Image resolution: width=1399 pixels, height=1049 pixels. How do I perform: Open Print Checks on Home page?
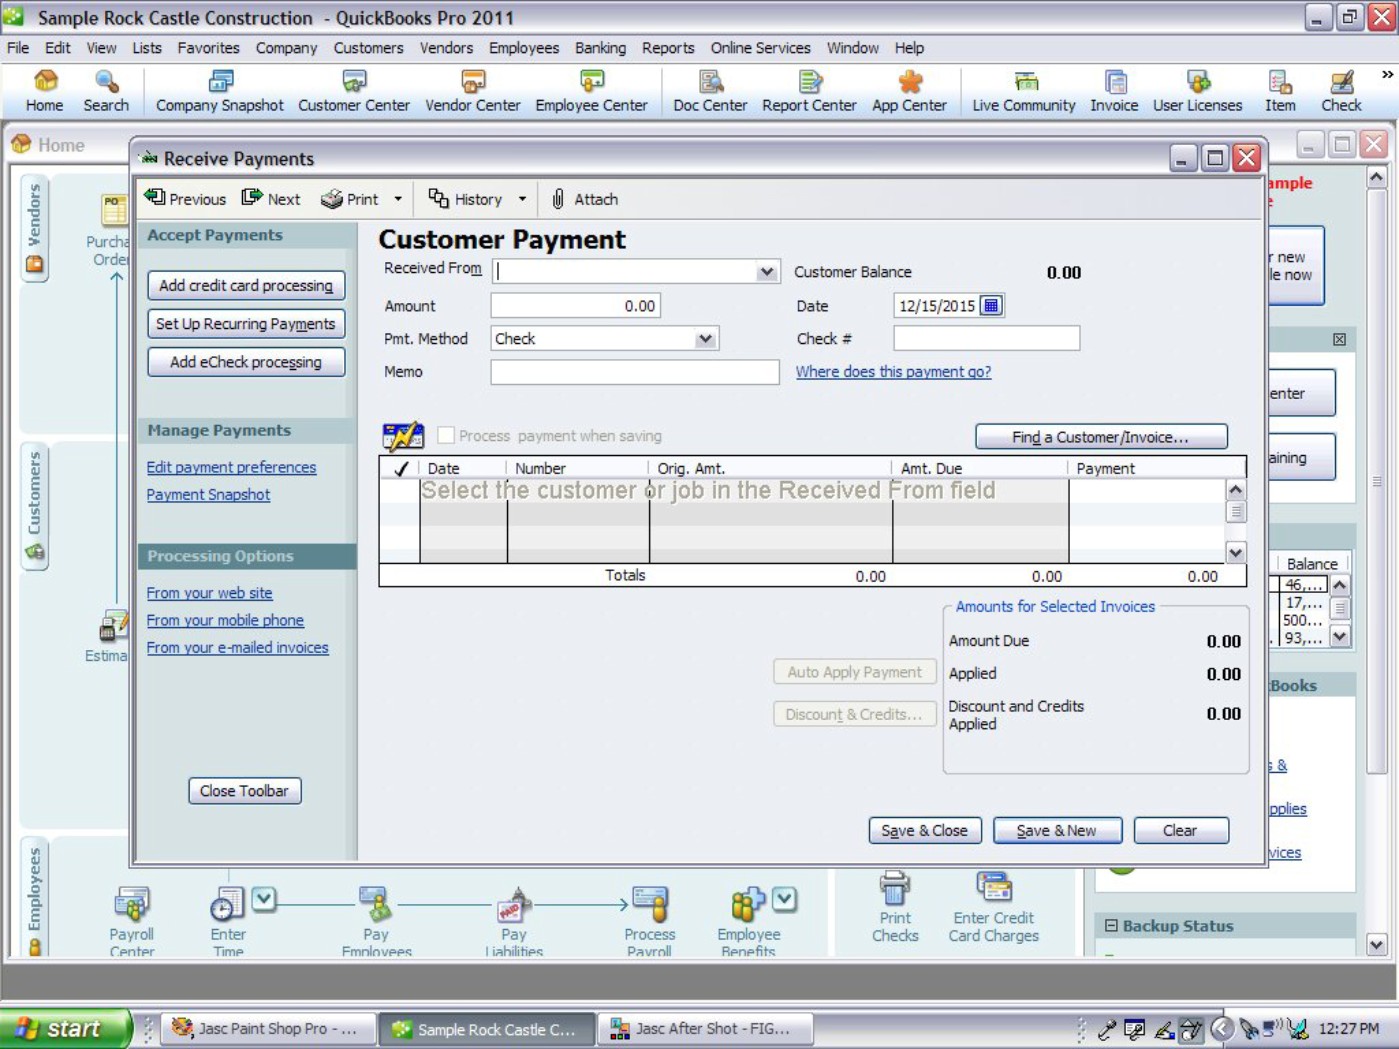tap(895, 907)
